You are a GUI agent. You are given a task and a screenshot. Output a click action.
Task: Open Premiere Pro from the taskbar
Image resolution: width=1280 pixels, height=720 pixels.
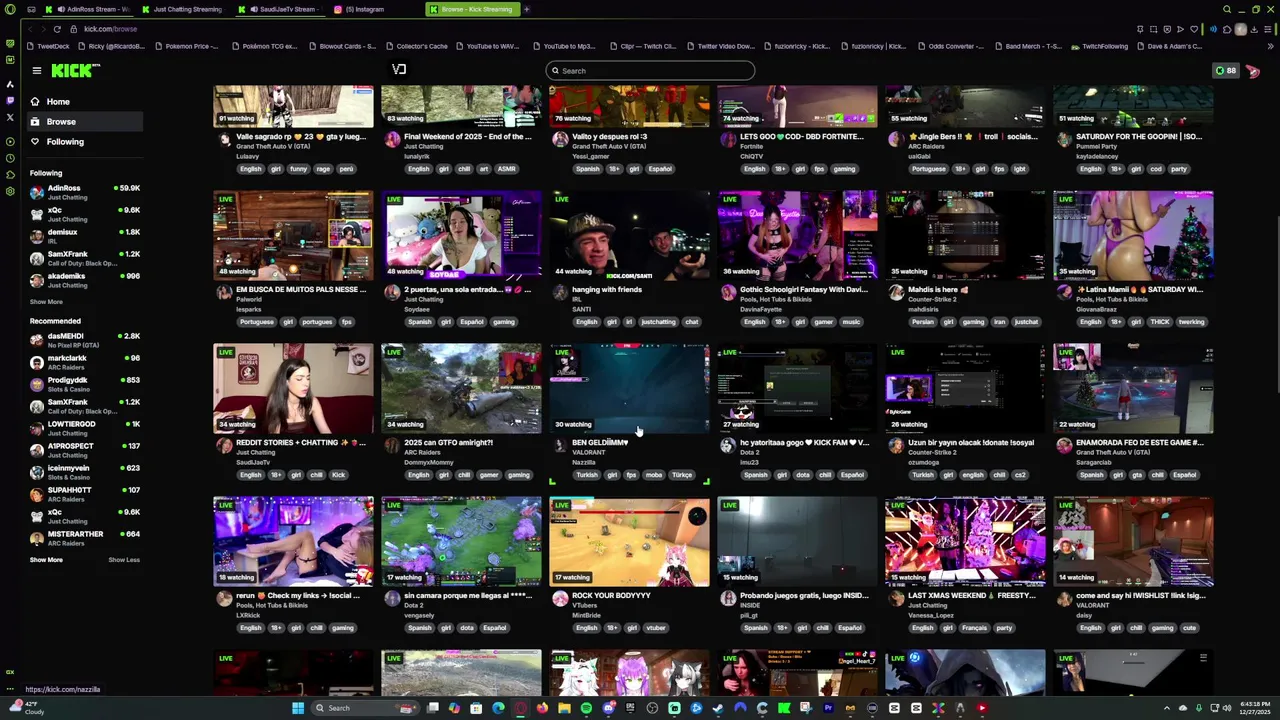[x=828, y=708]
